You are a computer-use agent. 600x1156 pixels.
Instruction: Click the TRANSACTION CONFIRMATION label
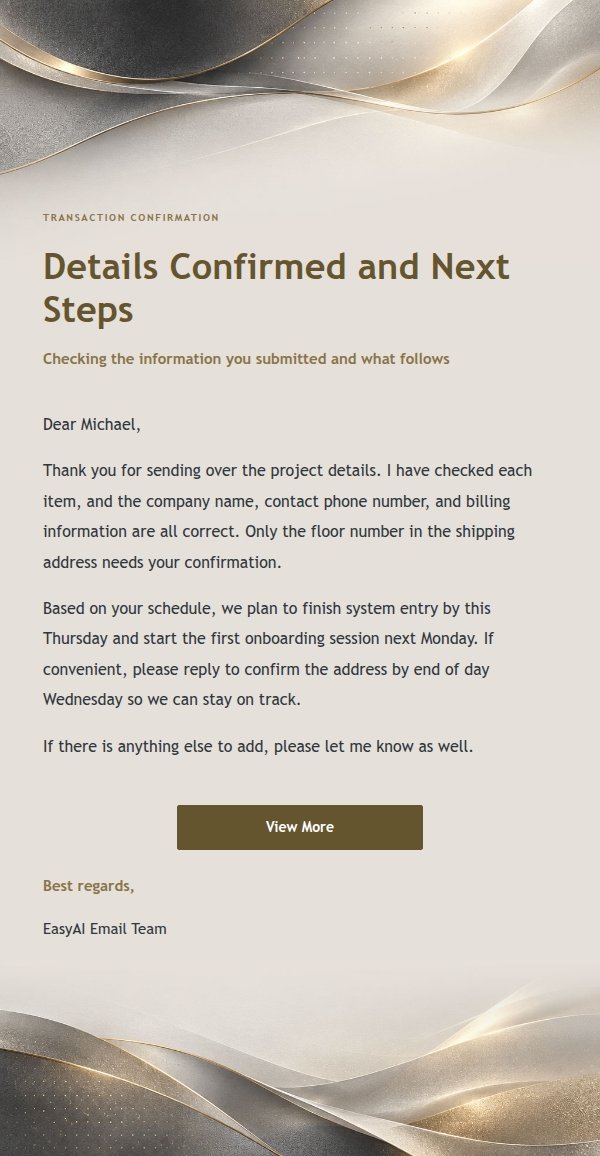click(x=130, y=217)
